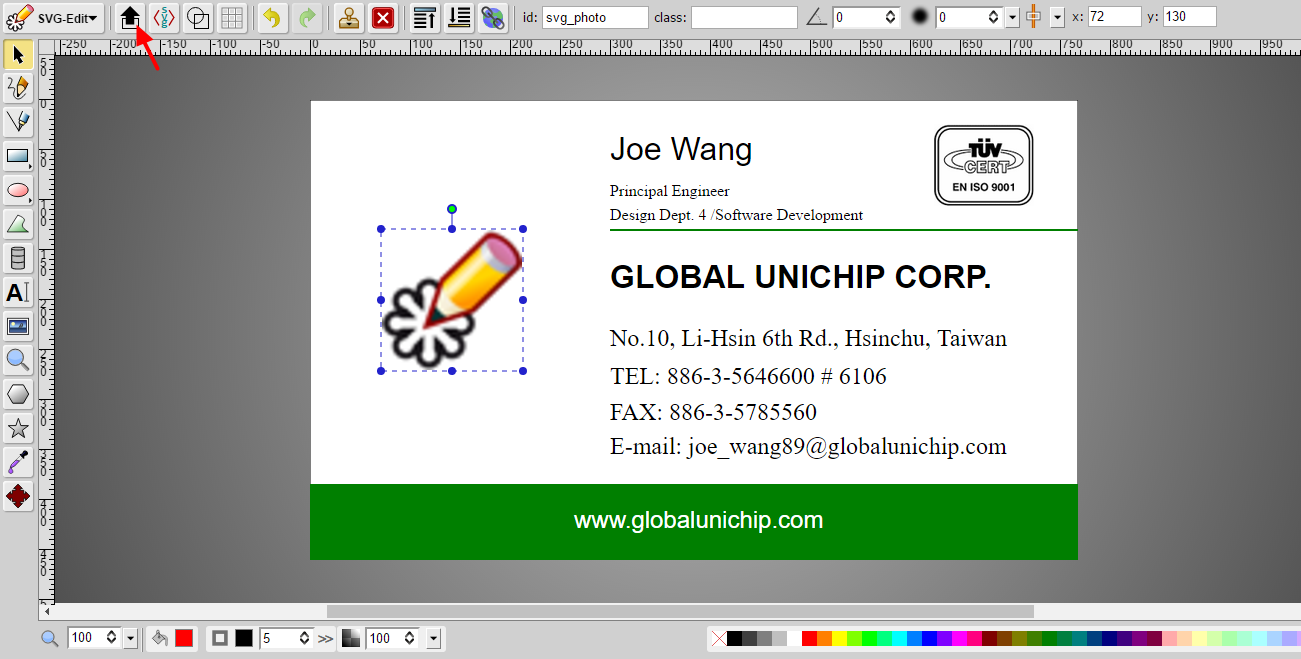
Task: Click the pencil logo image on canvas
Action: pos(452,300)
